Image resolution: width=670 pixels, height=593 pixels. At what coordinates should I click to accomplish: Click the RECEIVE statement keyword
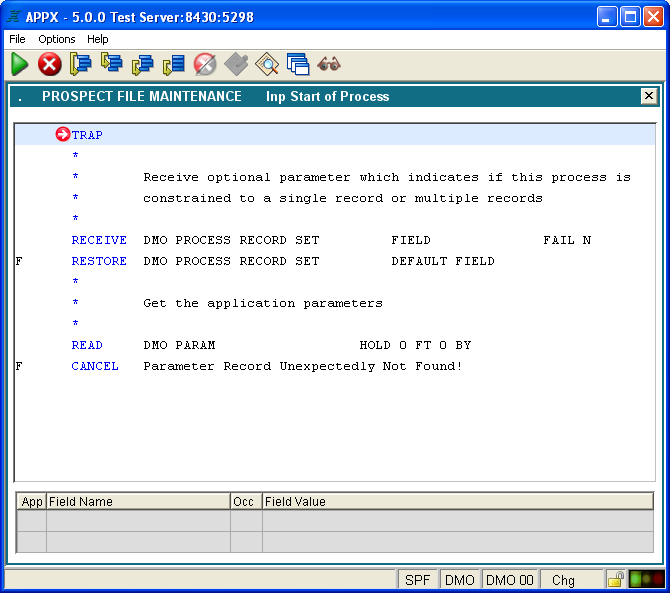[99, 240]
